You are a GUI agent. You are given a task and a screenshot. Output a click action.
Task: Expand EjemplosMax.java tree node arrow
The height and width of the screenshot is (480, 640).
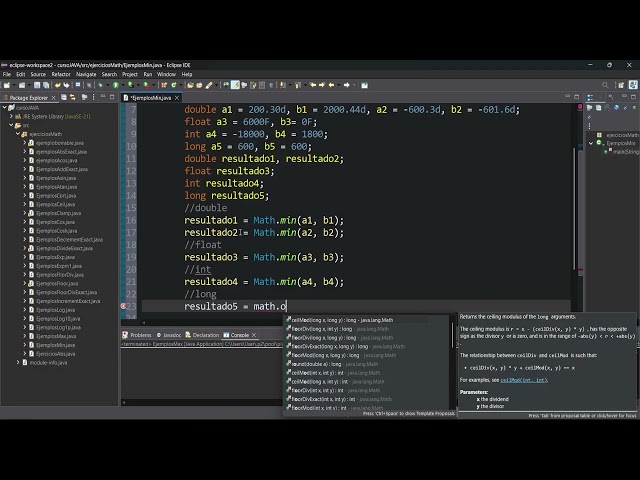(x=24, y=336)
